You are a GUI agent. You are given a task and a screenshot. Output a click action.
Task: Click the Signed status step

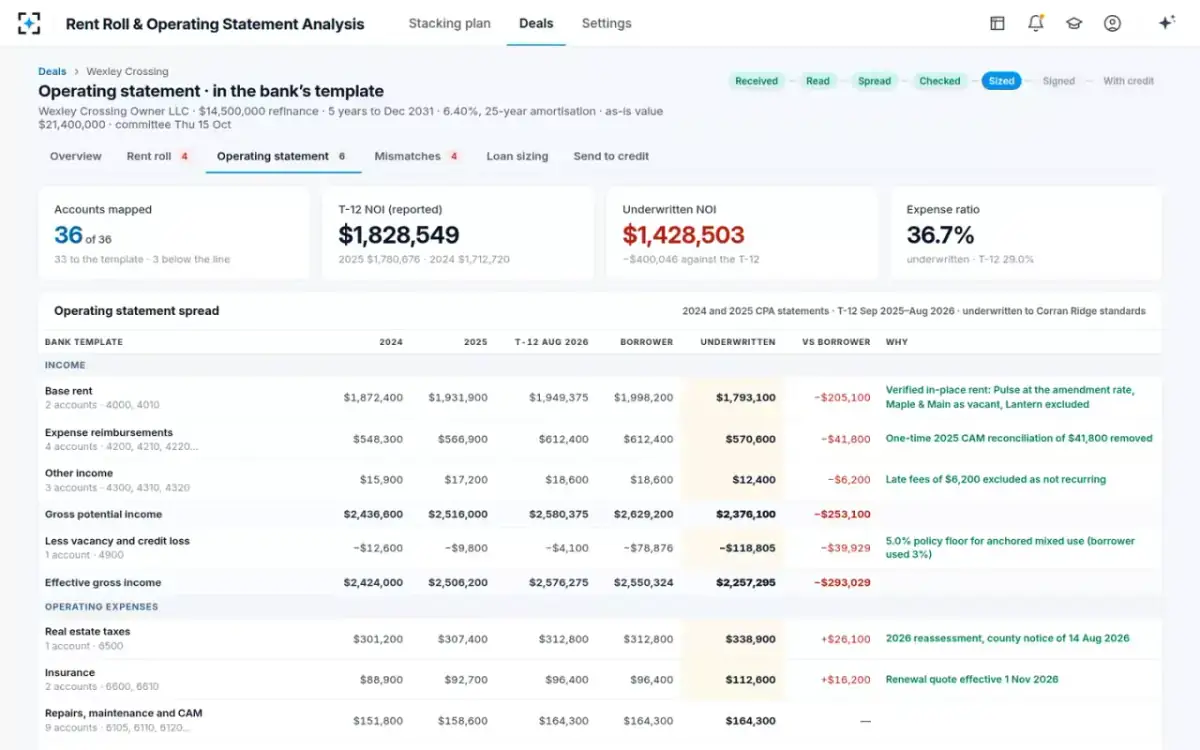point(1059,81)
